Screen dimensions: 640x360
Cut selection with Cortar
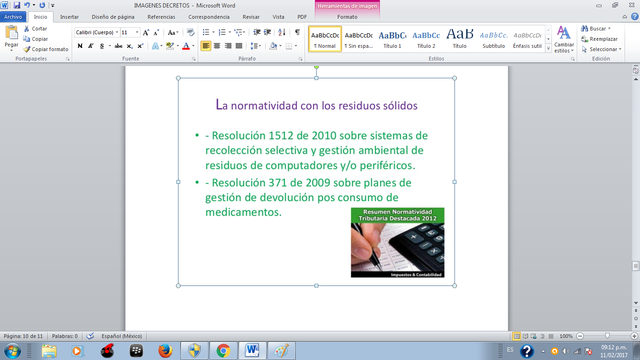pos(36,29)
